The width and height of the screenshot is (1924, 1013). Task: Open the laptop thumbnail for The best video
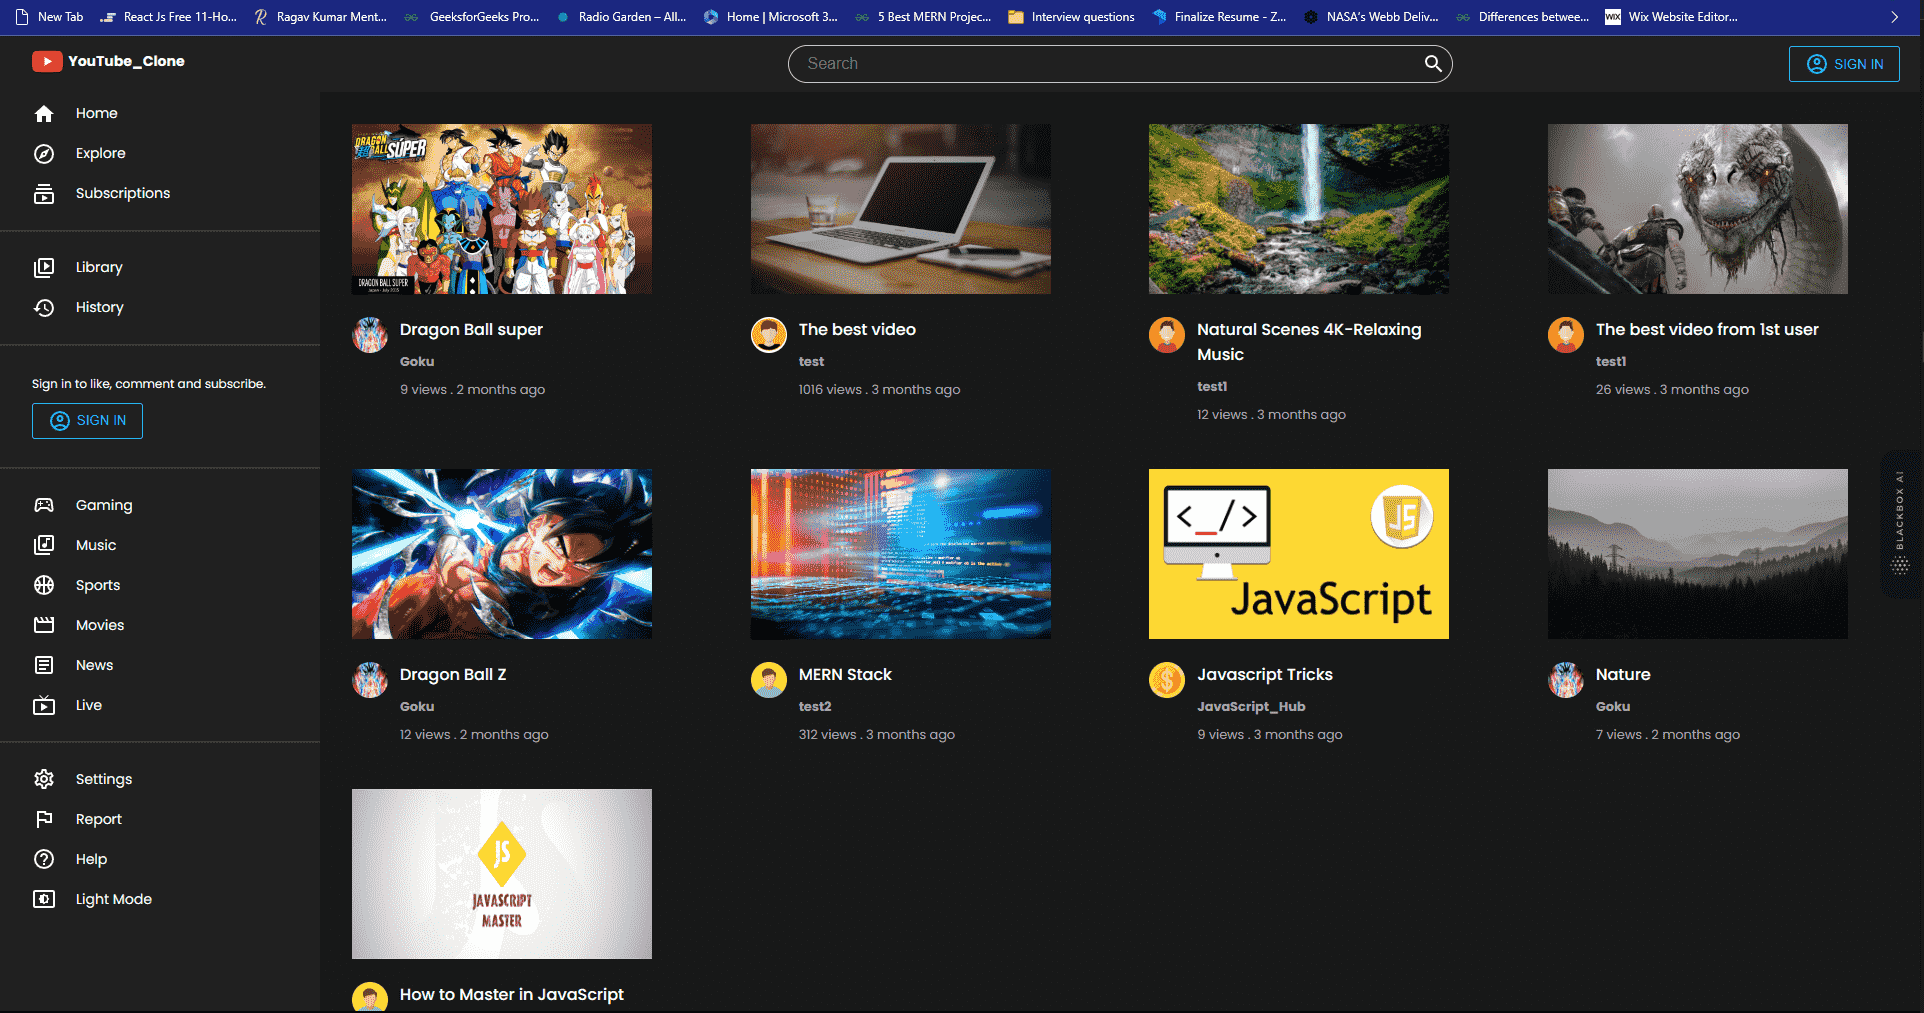point(901,209)
